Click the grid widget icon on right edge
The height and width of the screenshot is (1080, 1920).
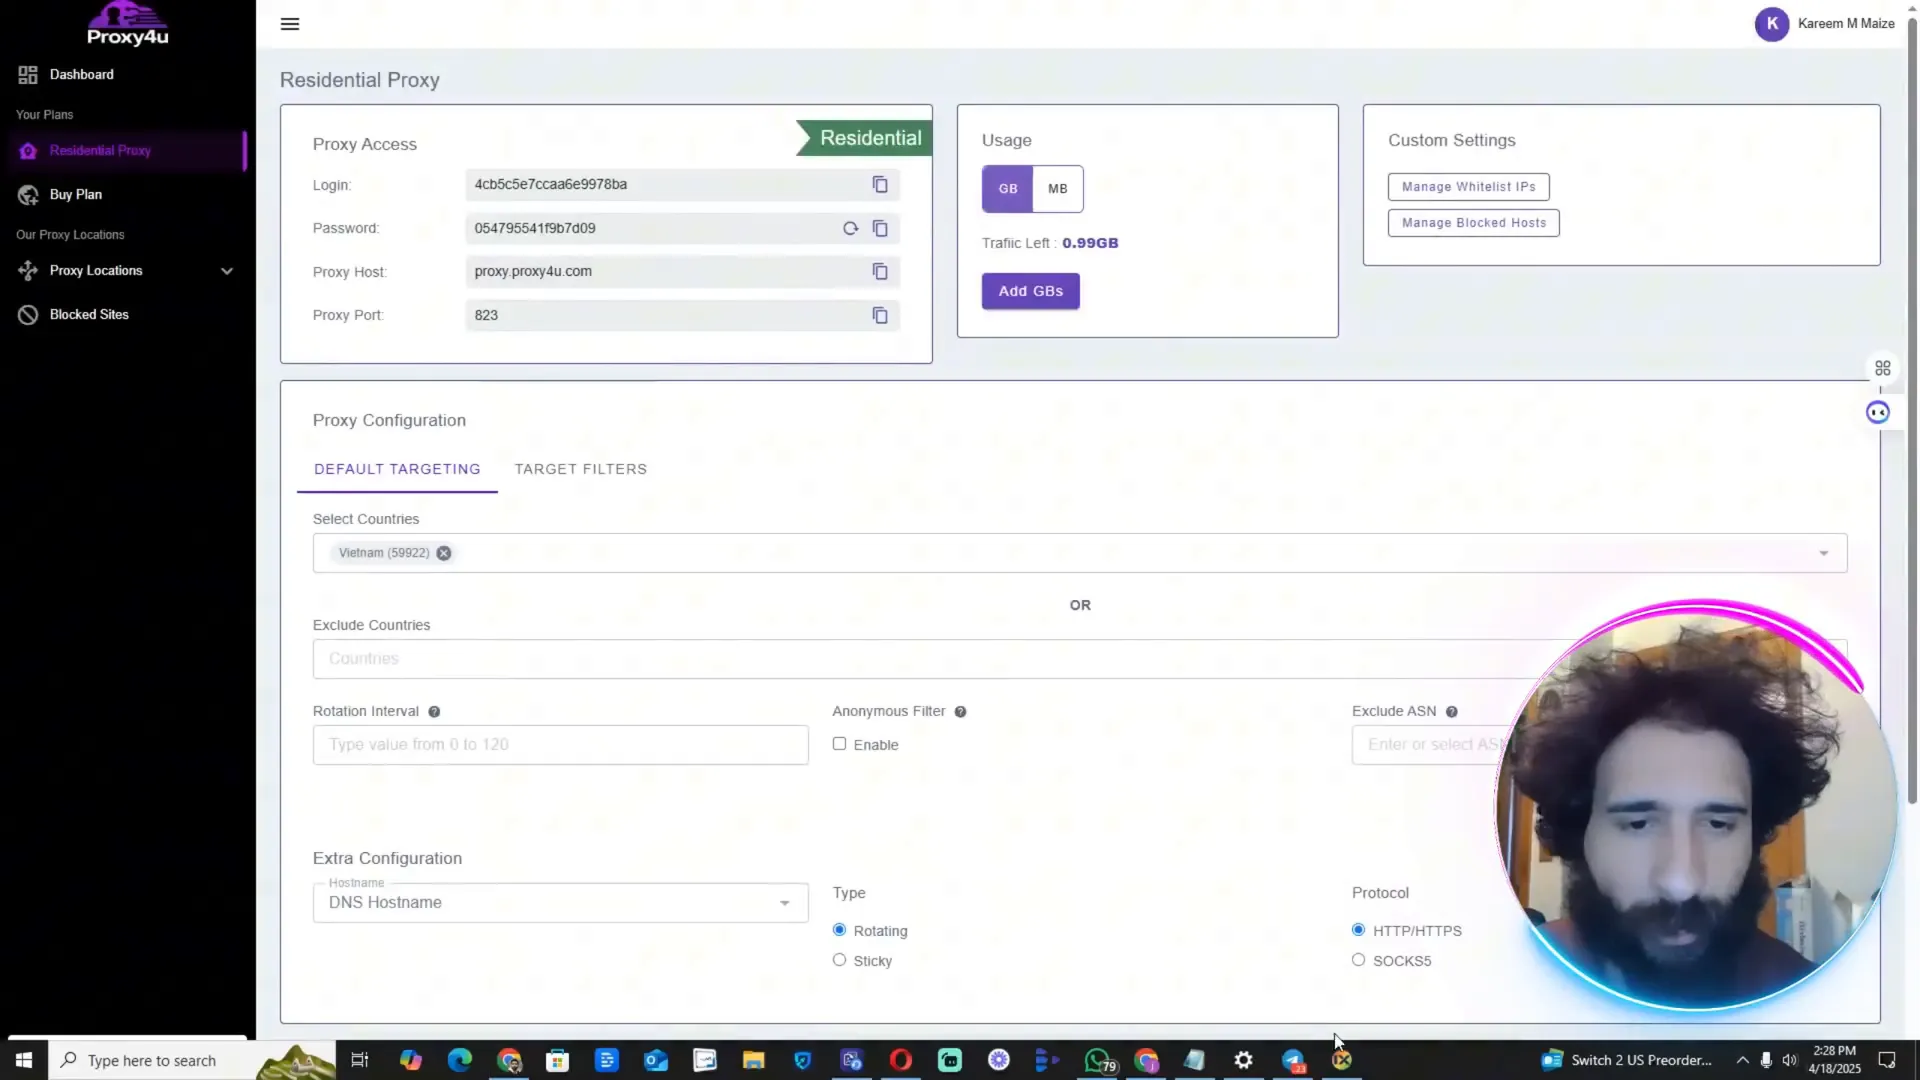(x=1882, y=368)
